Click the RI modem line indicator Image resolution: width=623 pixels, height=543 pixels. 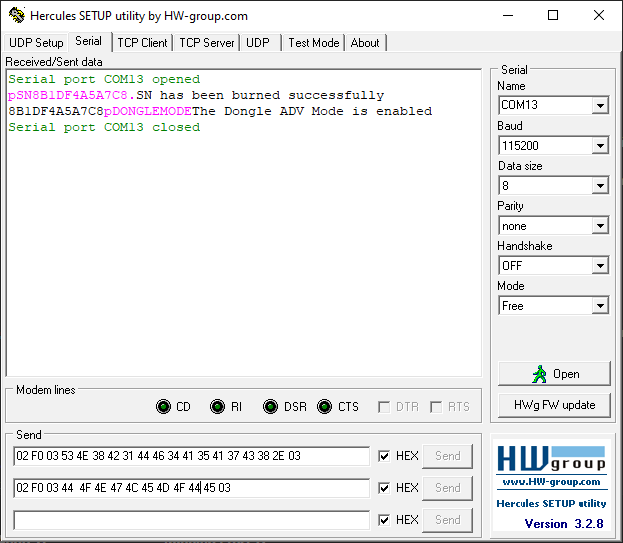coord(217,406)
